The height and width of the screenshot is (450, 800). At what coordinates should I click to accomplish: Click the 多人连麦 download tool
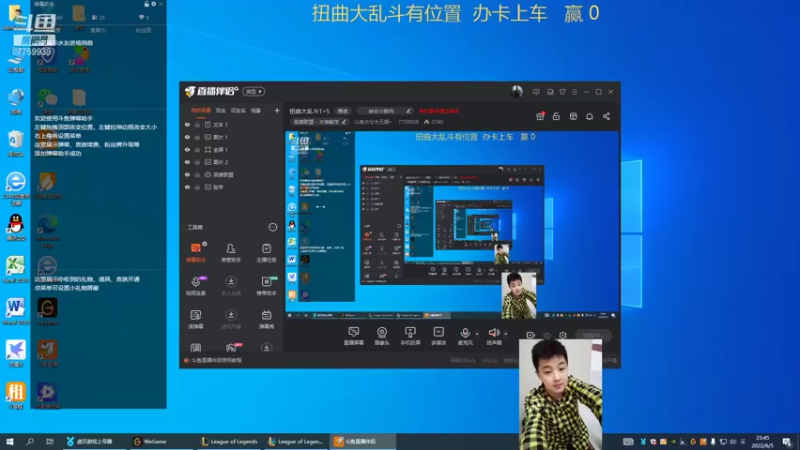231,286
